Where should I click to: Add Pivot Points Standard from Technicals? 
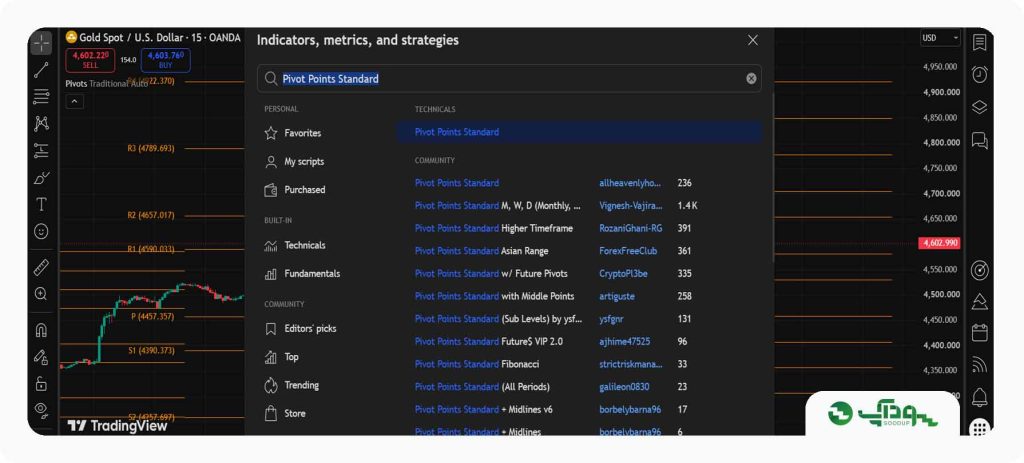tap(579, 132)
